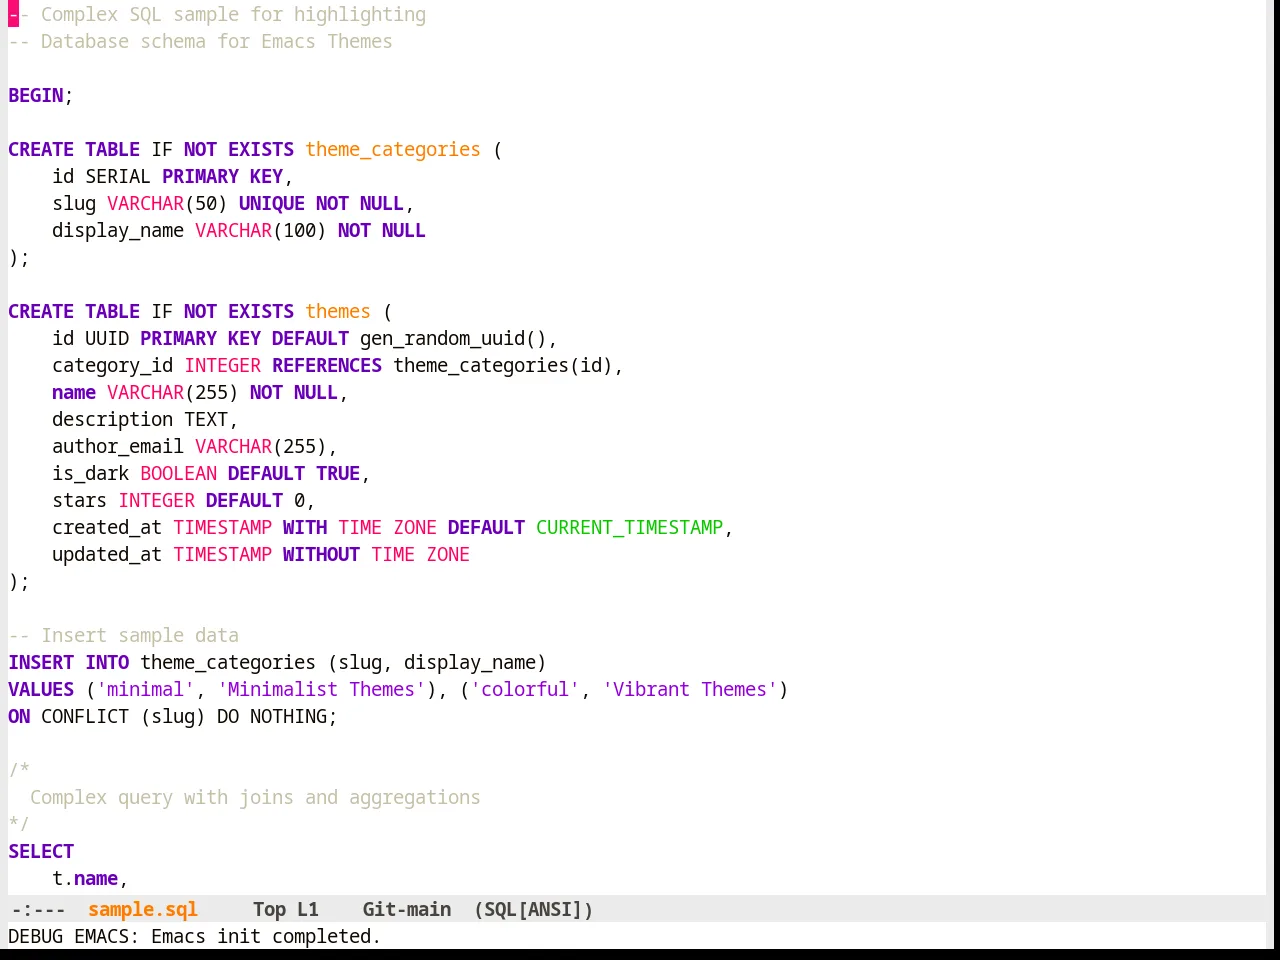
Task: Click 'Top' position indicator in mode line
Action: pos(269,909)
